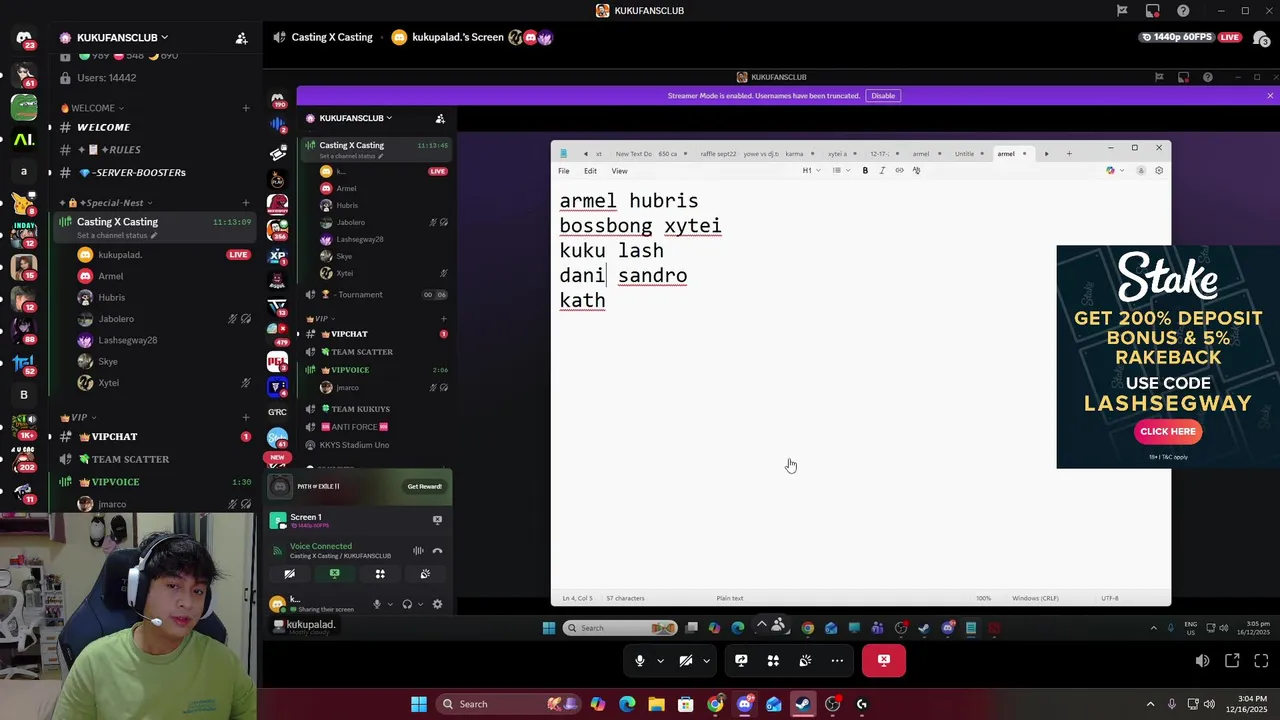Open File menu in Notepad
The height and width of the screenshot is (720, 1280).
click(564, 171)
